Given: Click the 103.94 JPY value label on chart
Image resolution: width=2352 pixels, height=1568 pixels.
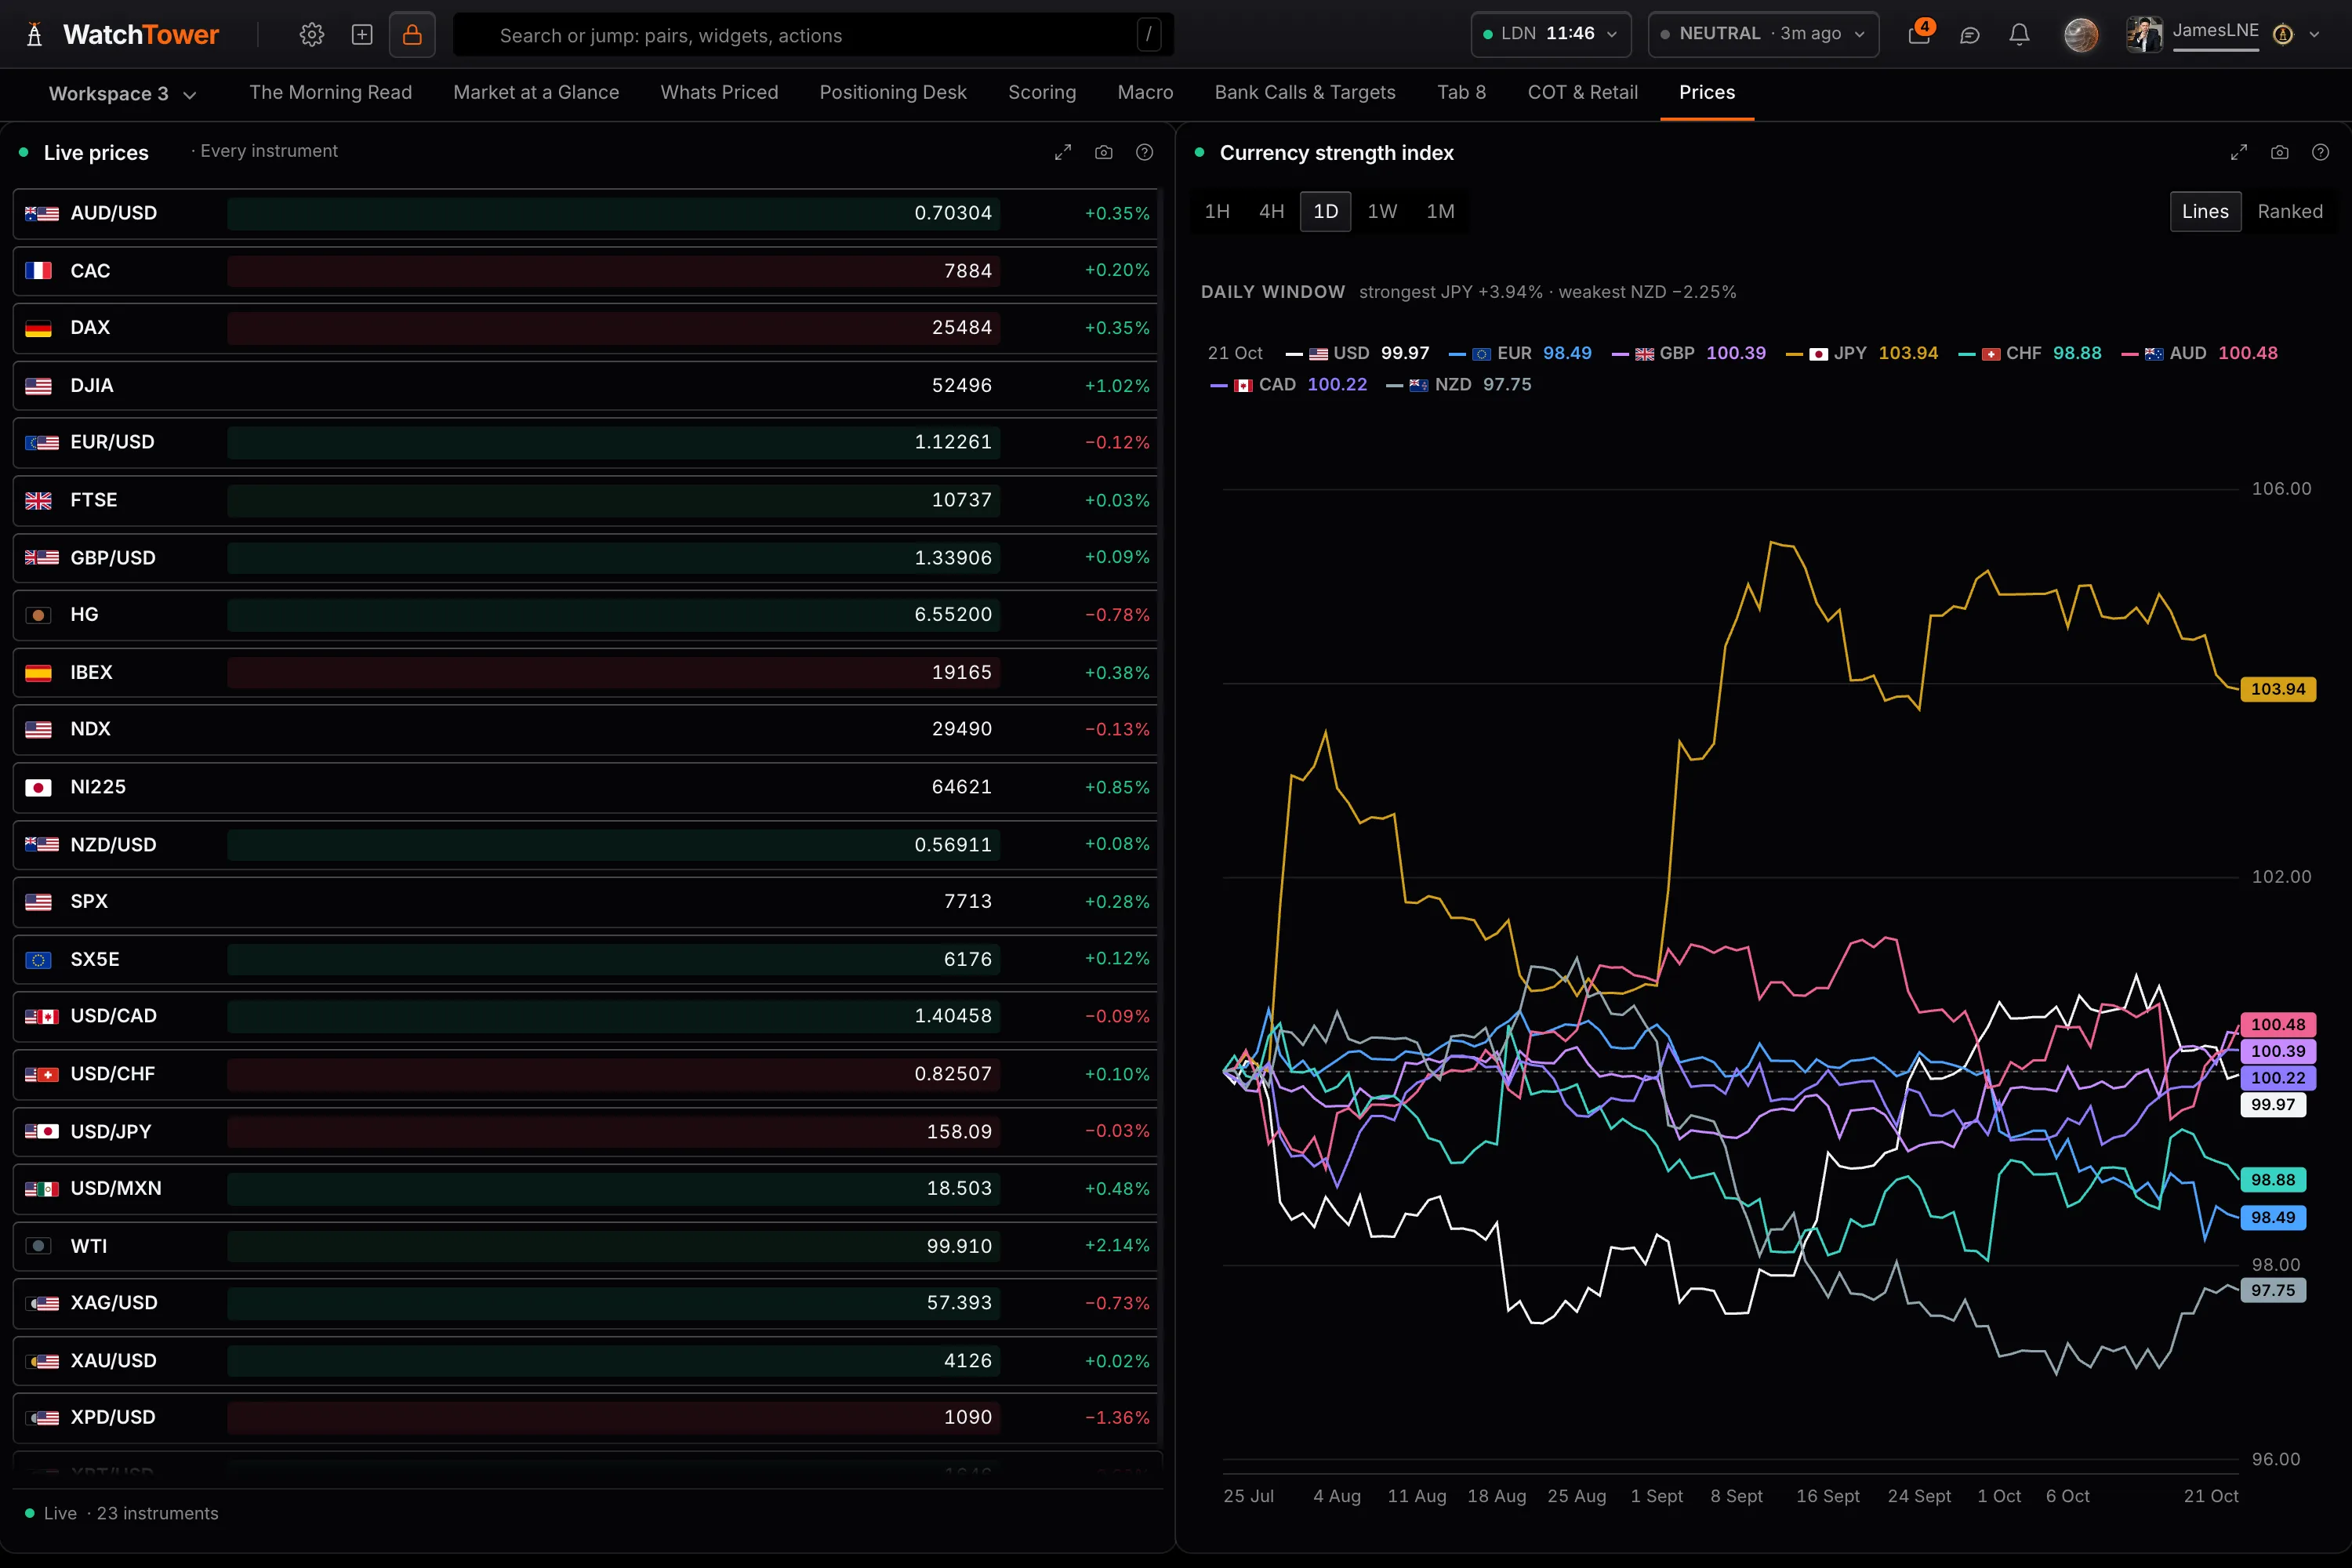Looking at the screenshot, I should (x=2277, y=689).
